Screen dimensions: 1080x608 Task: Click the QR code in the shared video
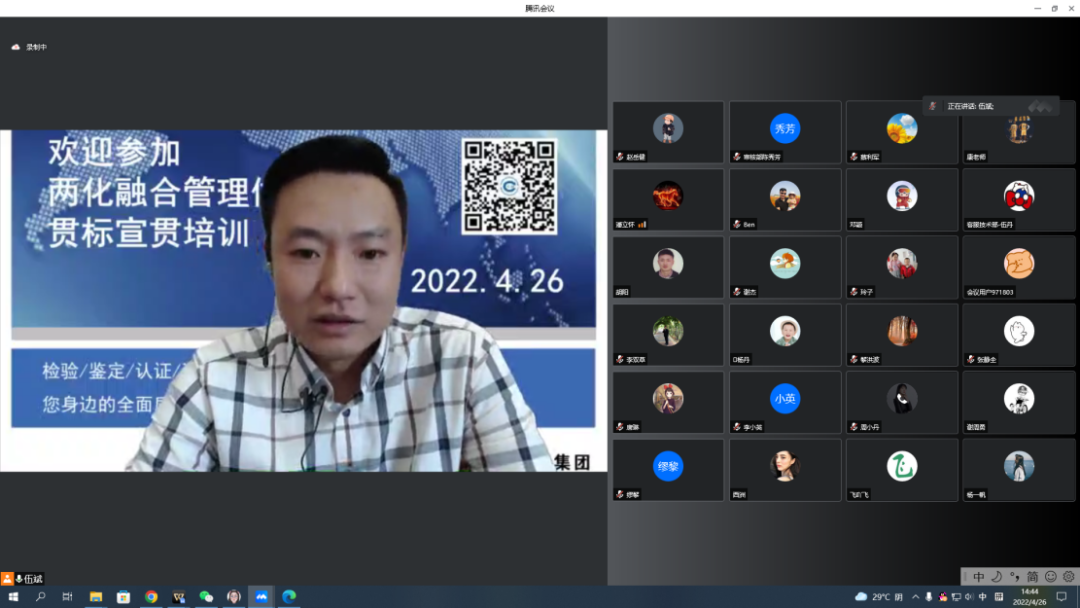pyautogui.click(x=509, y=186)
